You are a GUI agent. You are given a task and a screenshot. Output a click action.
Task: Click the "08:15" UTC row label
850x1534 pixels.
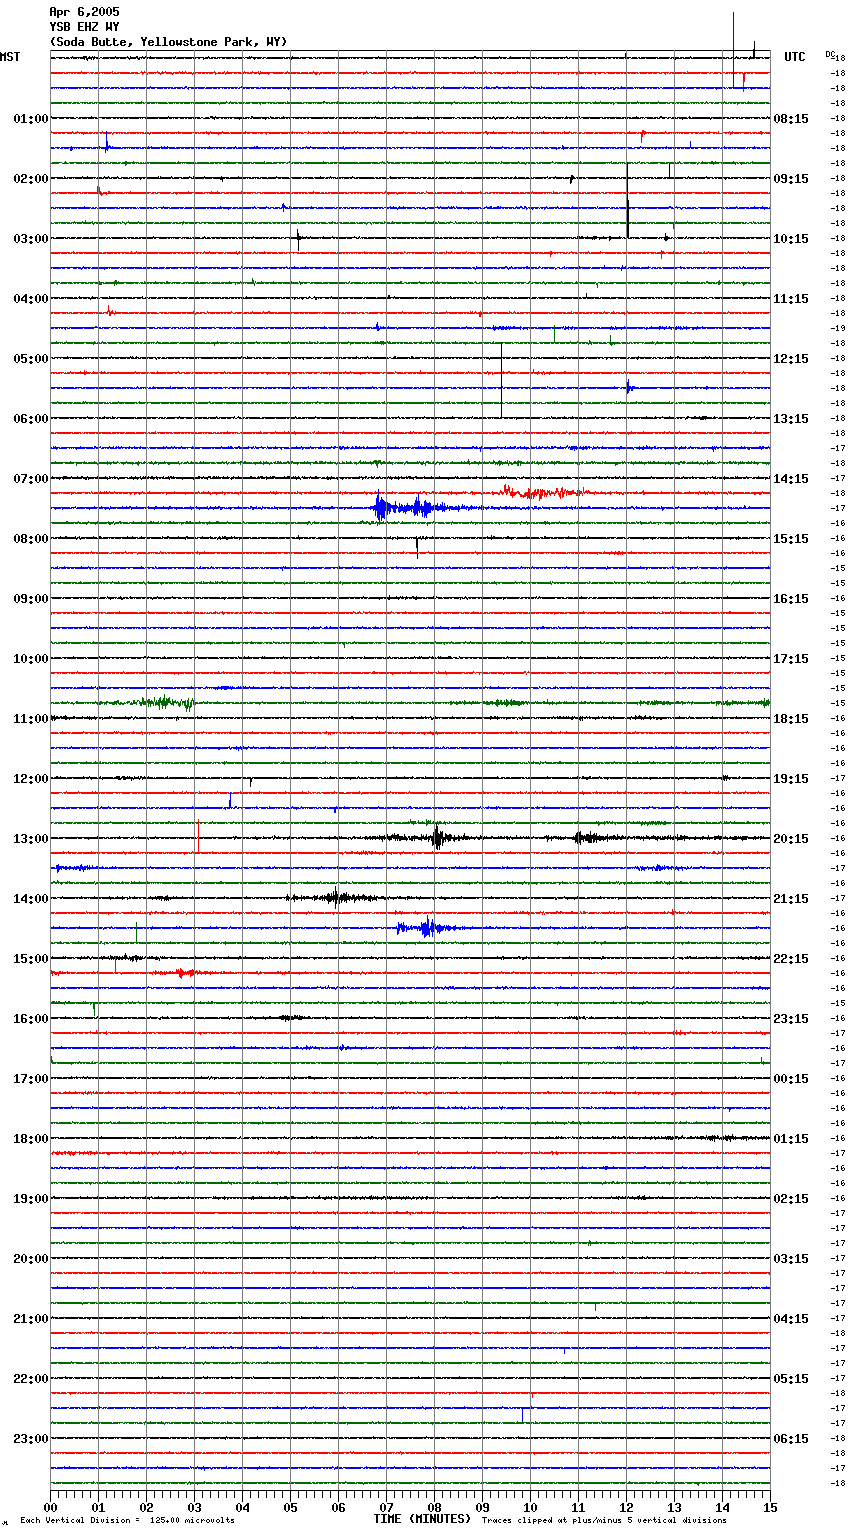(x=791, y=119)
